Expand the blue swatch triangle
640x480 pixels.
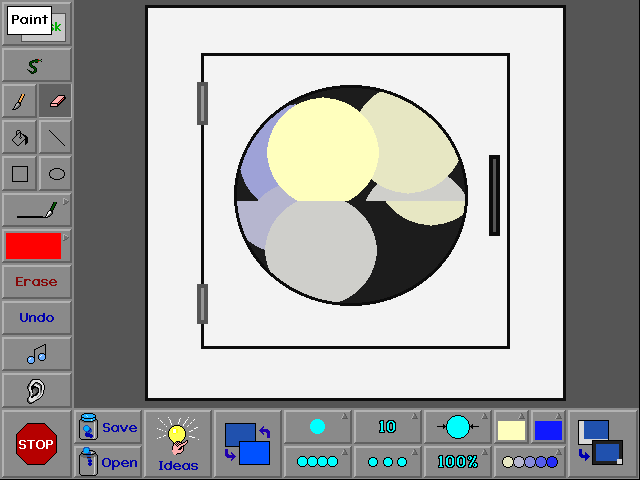coord(559,416)
